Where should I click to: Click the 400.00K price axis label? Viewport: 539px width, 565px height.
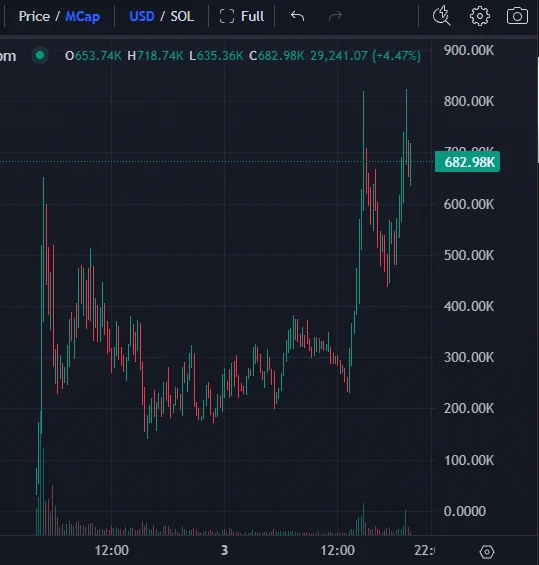click(x=469, y=306)
